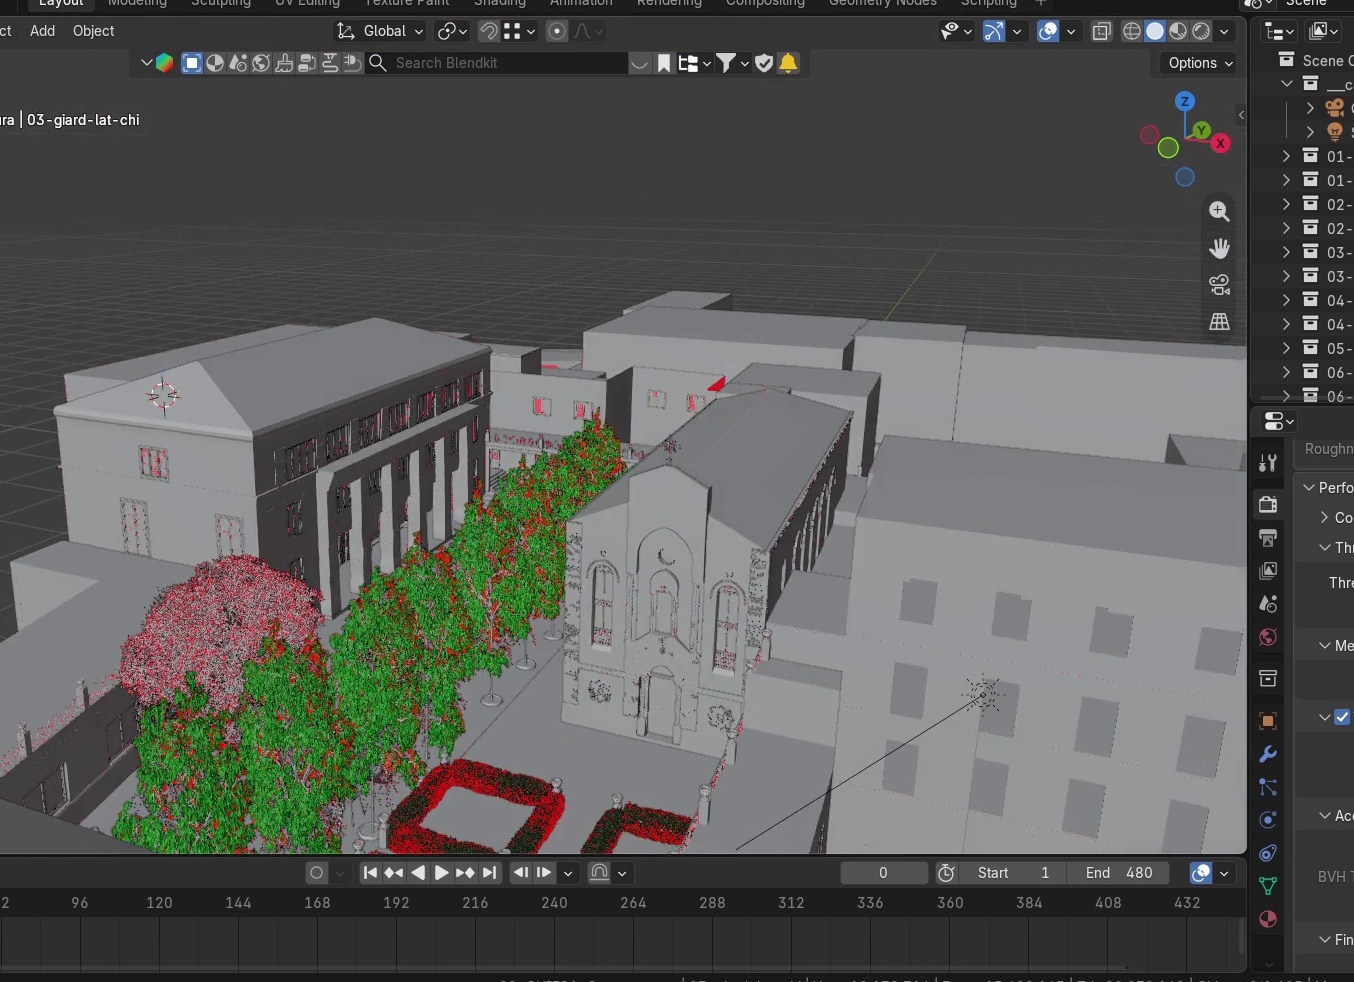Open the playback sync dropdown in the timeline

568,873
